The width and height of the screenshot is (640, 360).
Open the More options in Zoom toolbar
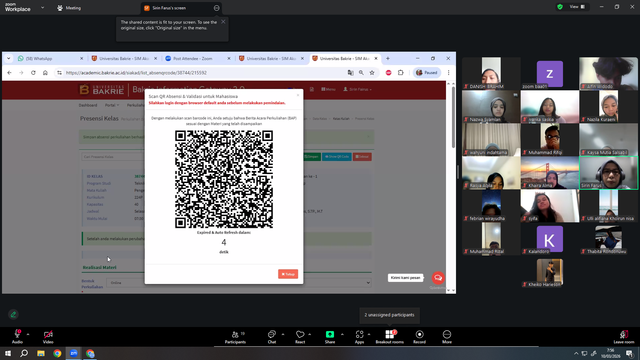click(447, 336)
